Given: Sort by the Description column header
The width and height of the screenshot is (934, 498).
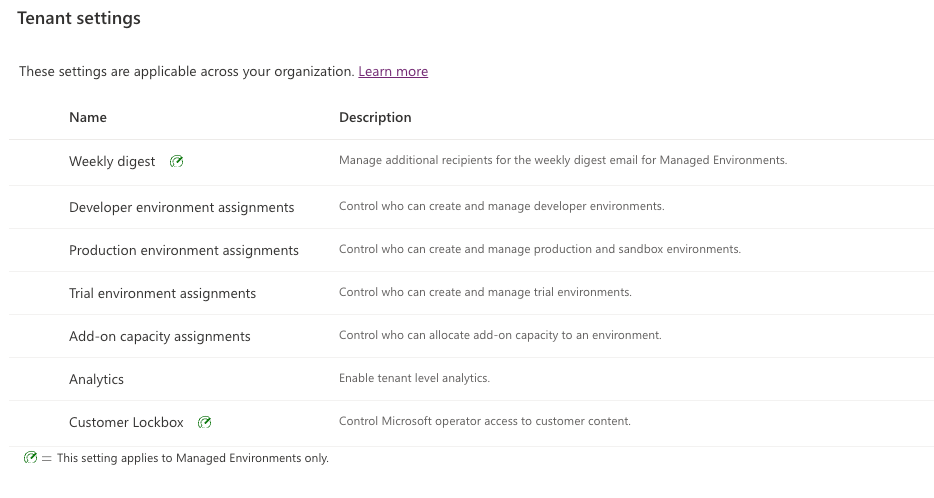Looking at the screenshot, I should (x=375, y=117).
